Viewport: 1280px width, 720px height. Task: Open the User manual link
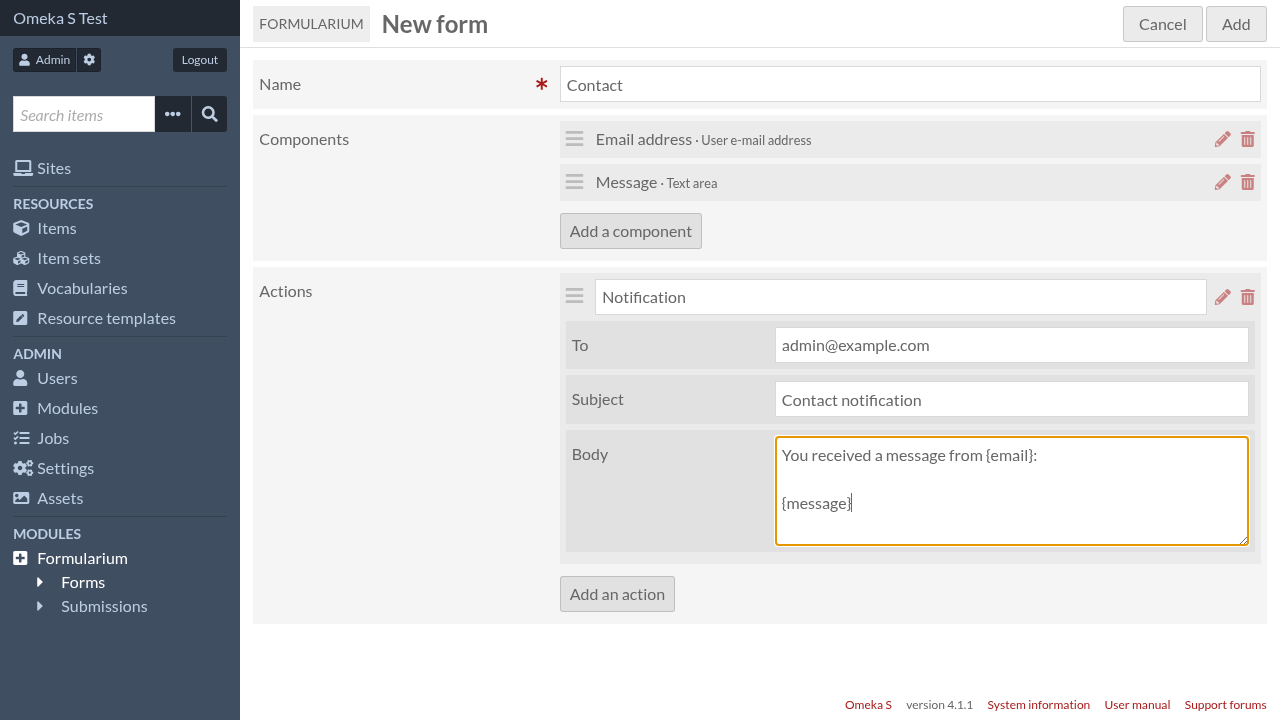click(x=1137, y=704)
